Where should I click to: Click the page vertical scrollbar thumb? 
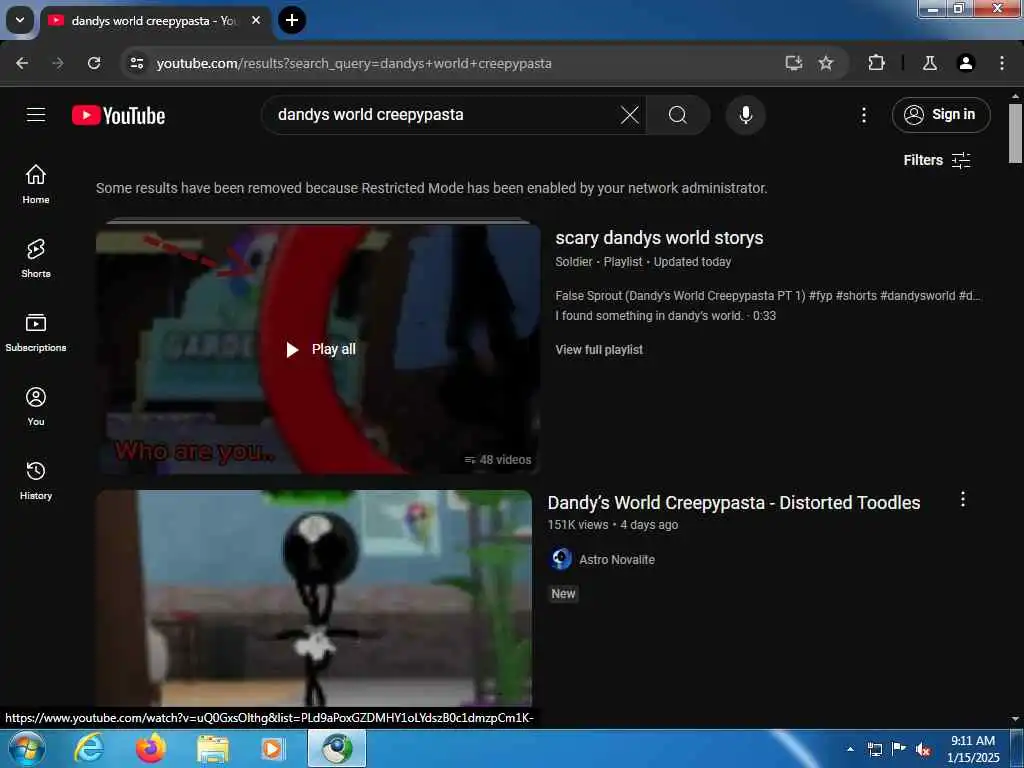(1015, 133)
